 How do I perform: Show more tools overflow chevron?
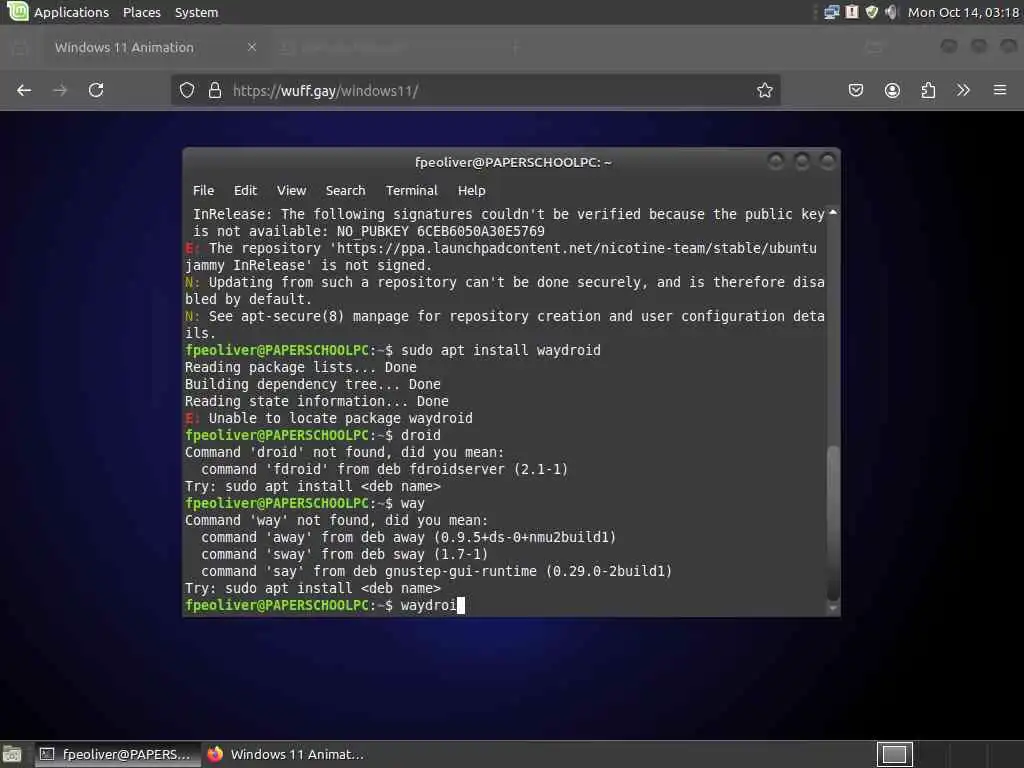(x=963, y=90)
